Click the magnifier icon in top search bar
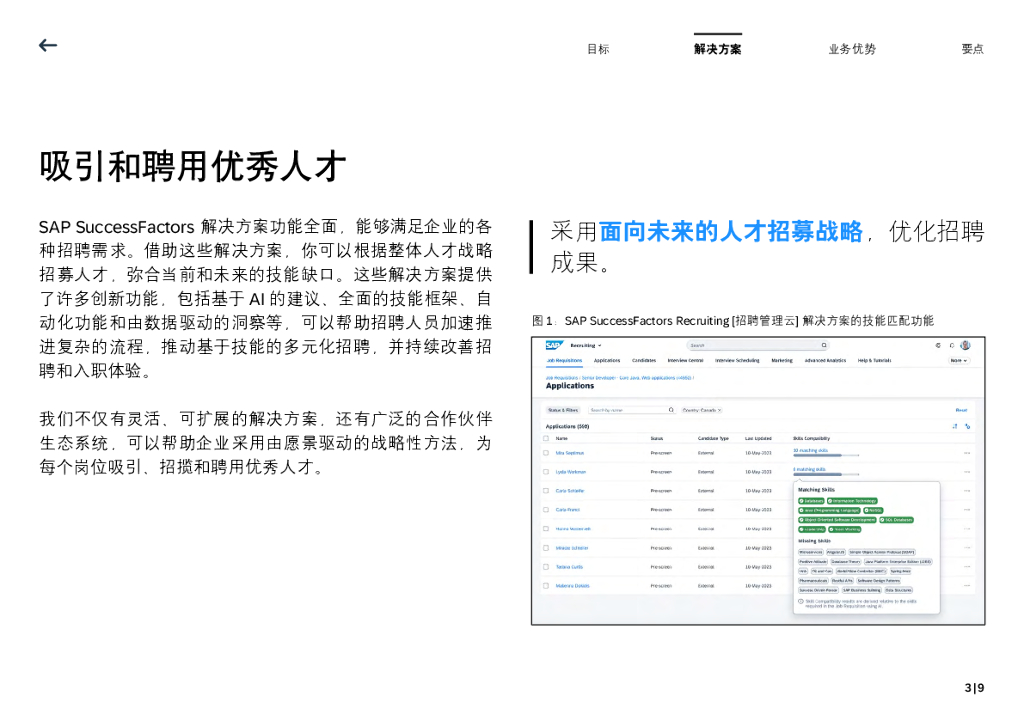This screenshot has height=721, width=1024. click(823, 345)
